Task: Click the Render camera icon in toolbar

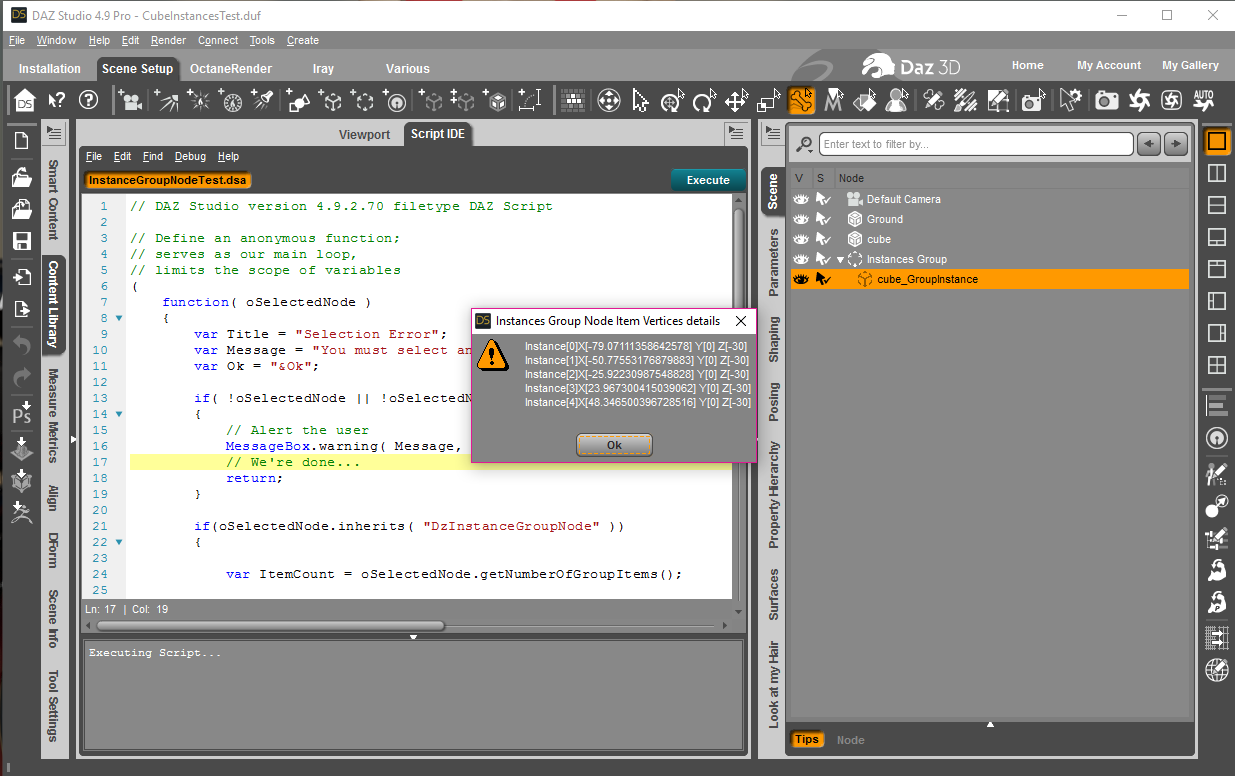Action: (1106, 101)
